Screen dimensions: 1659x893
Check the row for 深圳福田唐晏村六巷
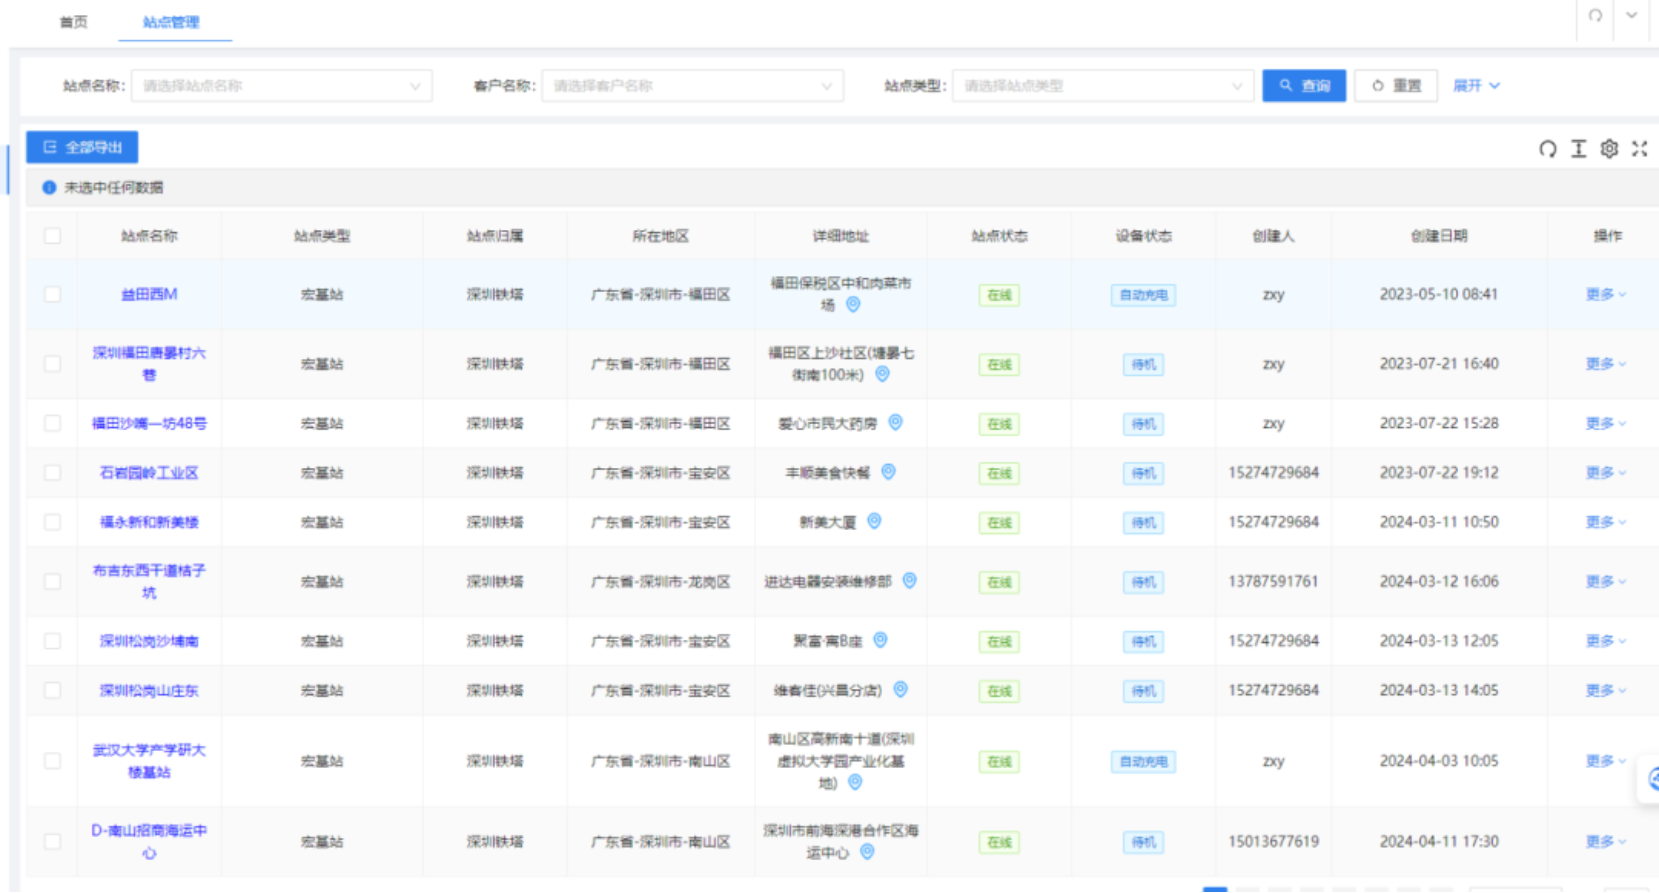pos(52,364)
